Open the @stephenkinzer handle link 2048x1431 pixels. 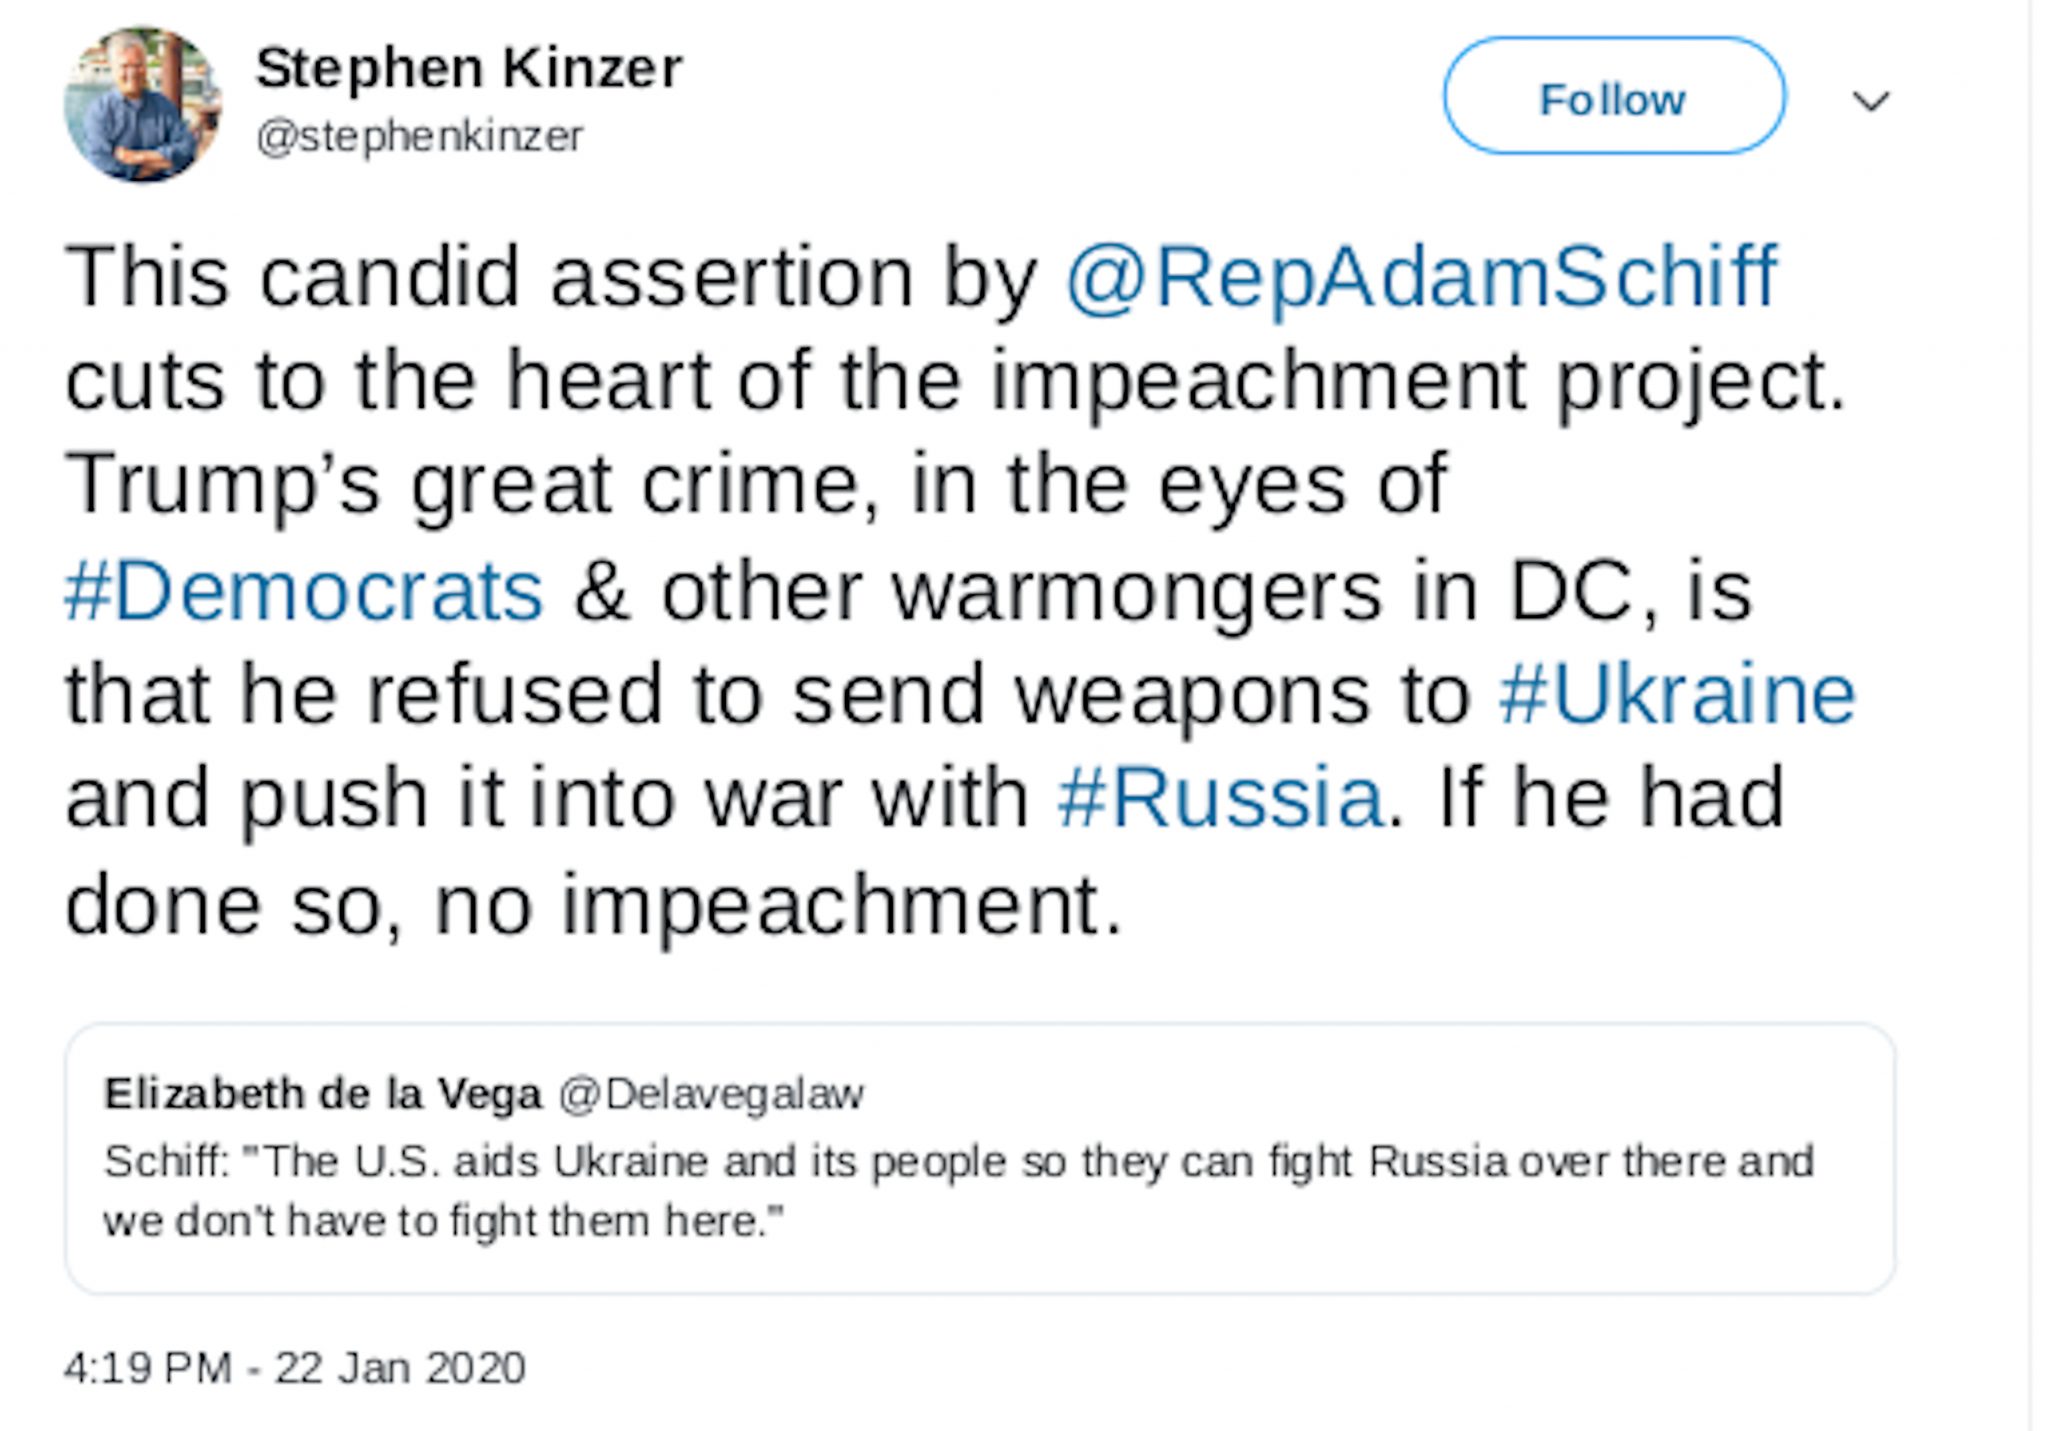[420, 136]
